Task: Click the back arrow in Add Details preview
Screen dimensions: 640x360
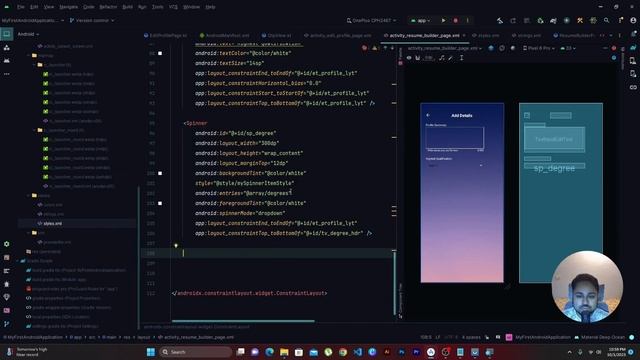Action: click(x=428, y=116)
